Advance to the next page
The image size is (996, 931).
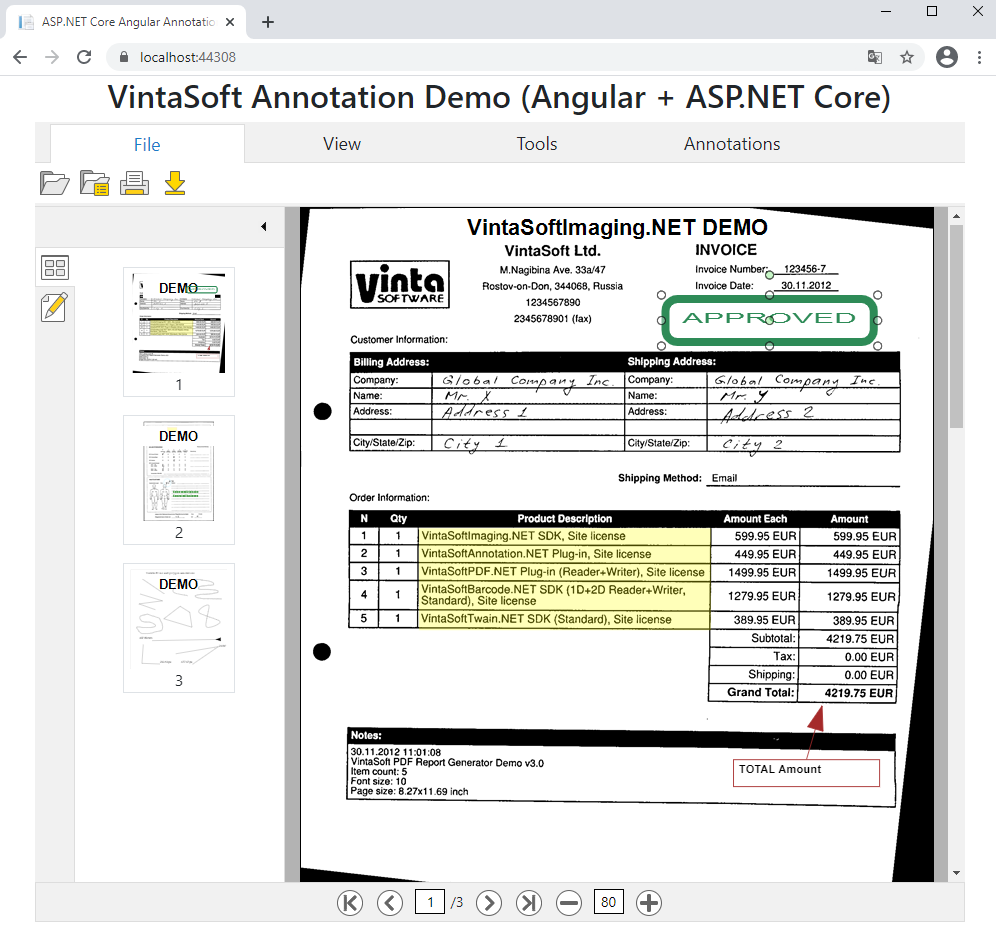click(488, 903)
